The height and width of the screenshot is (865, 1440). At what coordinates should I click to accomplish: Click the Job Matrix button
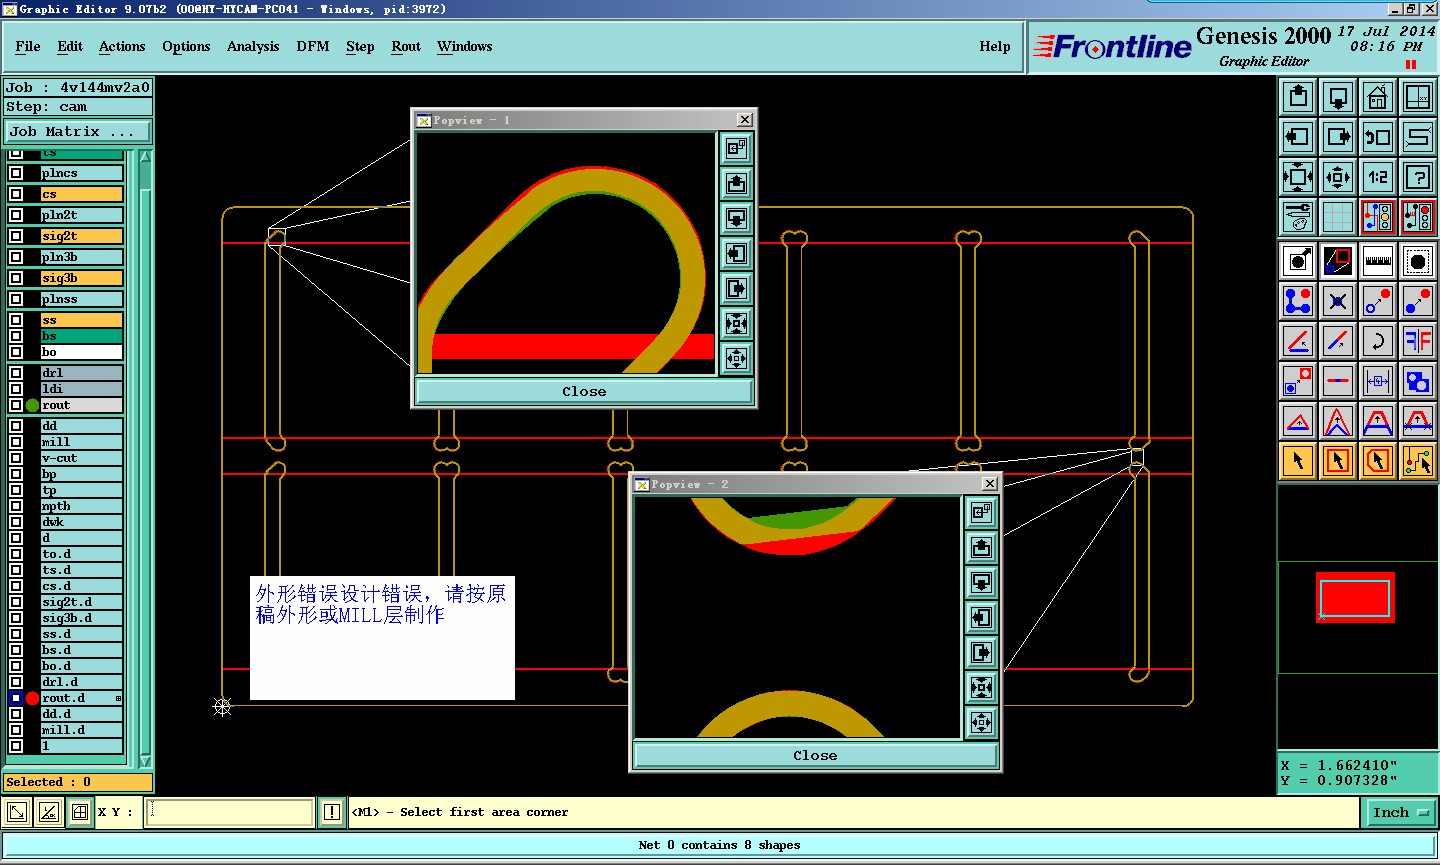click(78, 131)
